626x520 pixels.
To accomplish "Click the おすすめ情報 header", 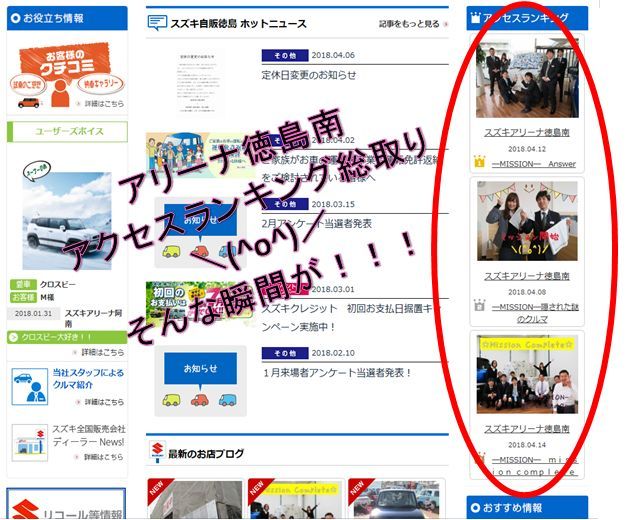I will pyautogui.click(x=527, y=507).
